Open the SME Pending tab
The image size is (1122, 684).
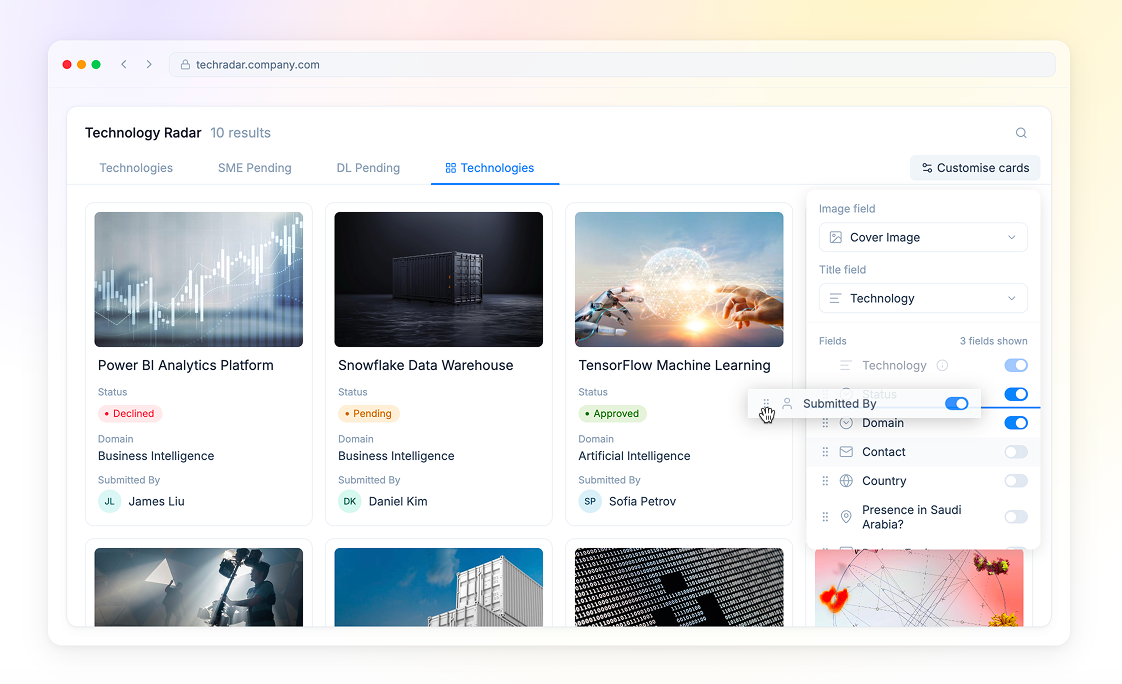255,168
